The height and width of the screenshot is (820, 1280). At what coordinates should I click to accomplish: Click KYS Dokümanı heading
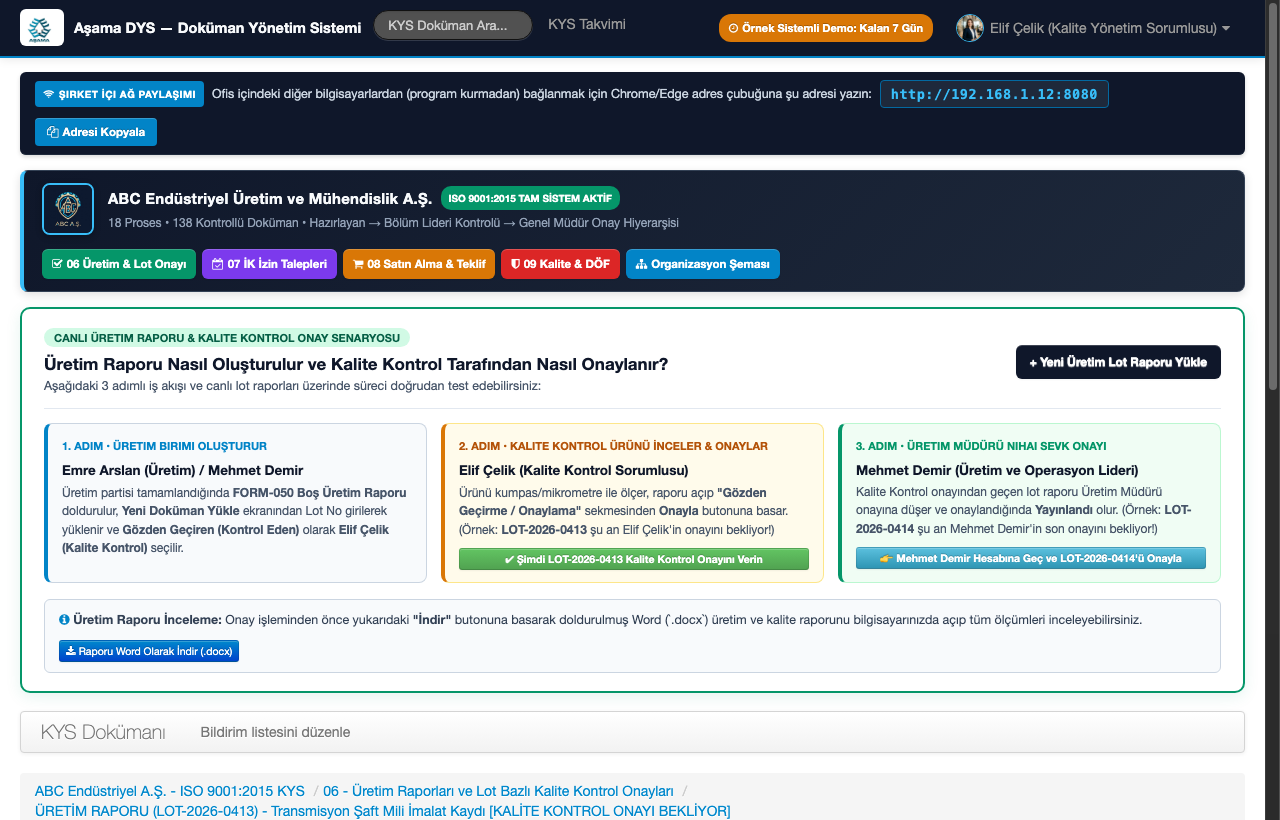103,732
